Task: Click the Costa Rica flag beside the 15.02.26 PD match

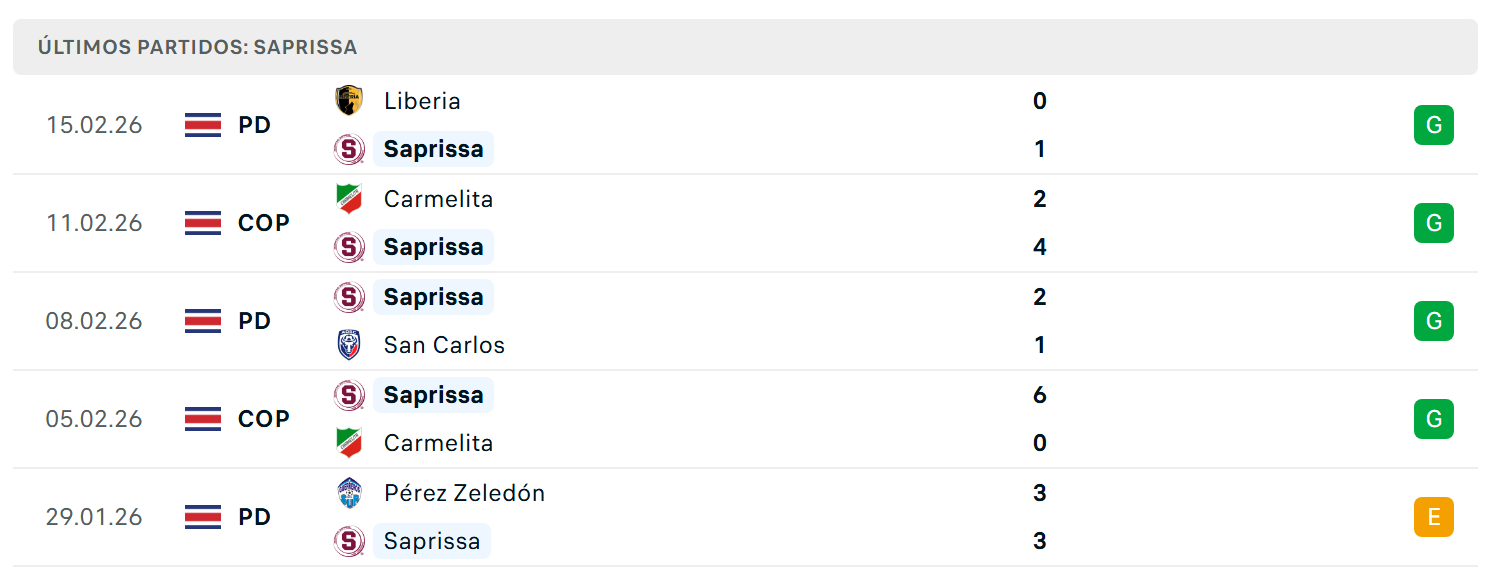Action: tap(203, 125)
